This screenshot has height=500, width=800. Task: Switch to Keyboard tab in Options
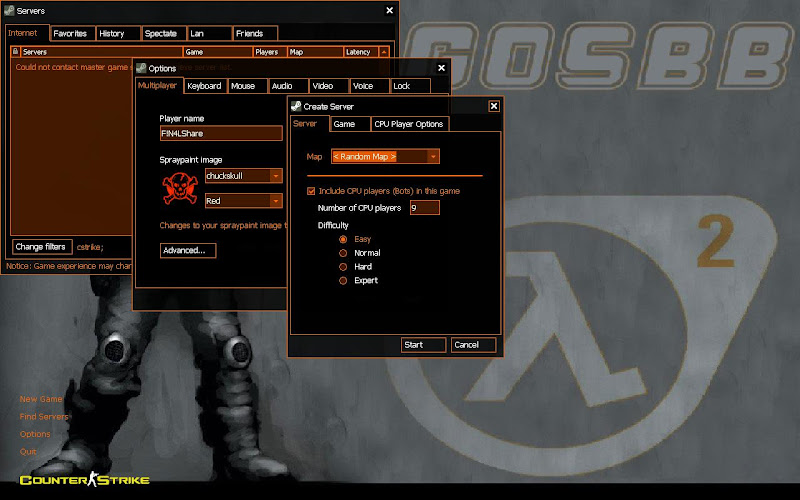pos(205,86)
